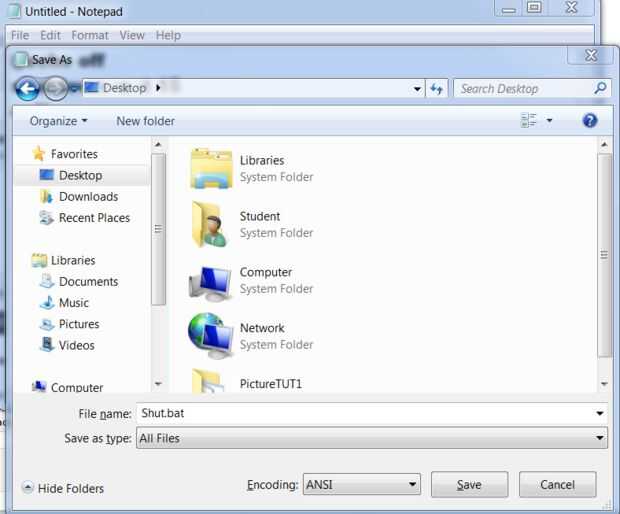Open the View menu in Notepad

pos(132,36)
